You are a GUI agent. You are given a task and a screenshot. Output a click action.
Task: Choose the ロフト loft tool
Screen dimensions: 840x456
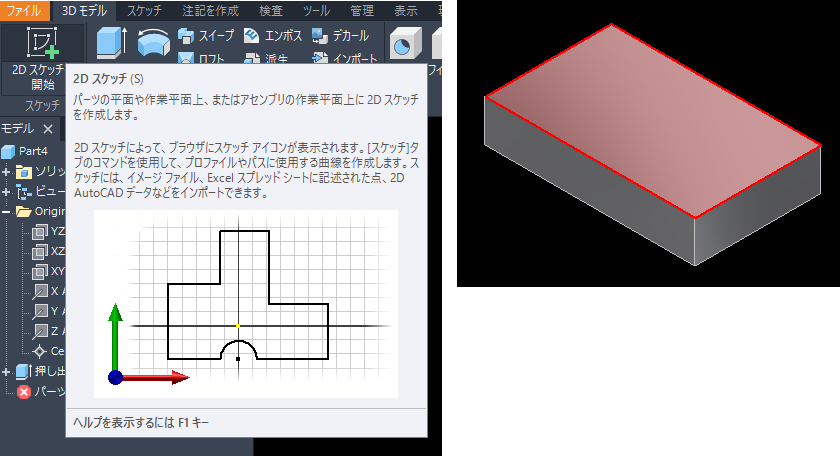[201, 58]
